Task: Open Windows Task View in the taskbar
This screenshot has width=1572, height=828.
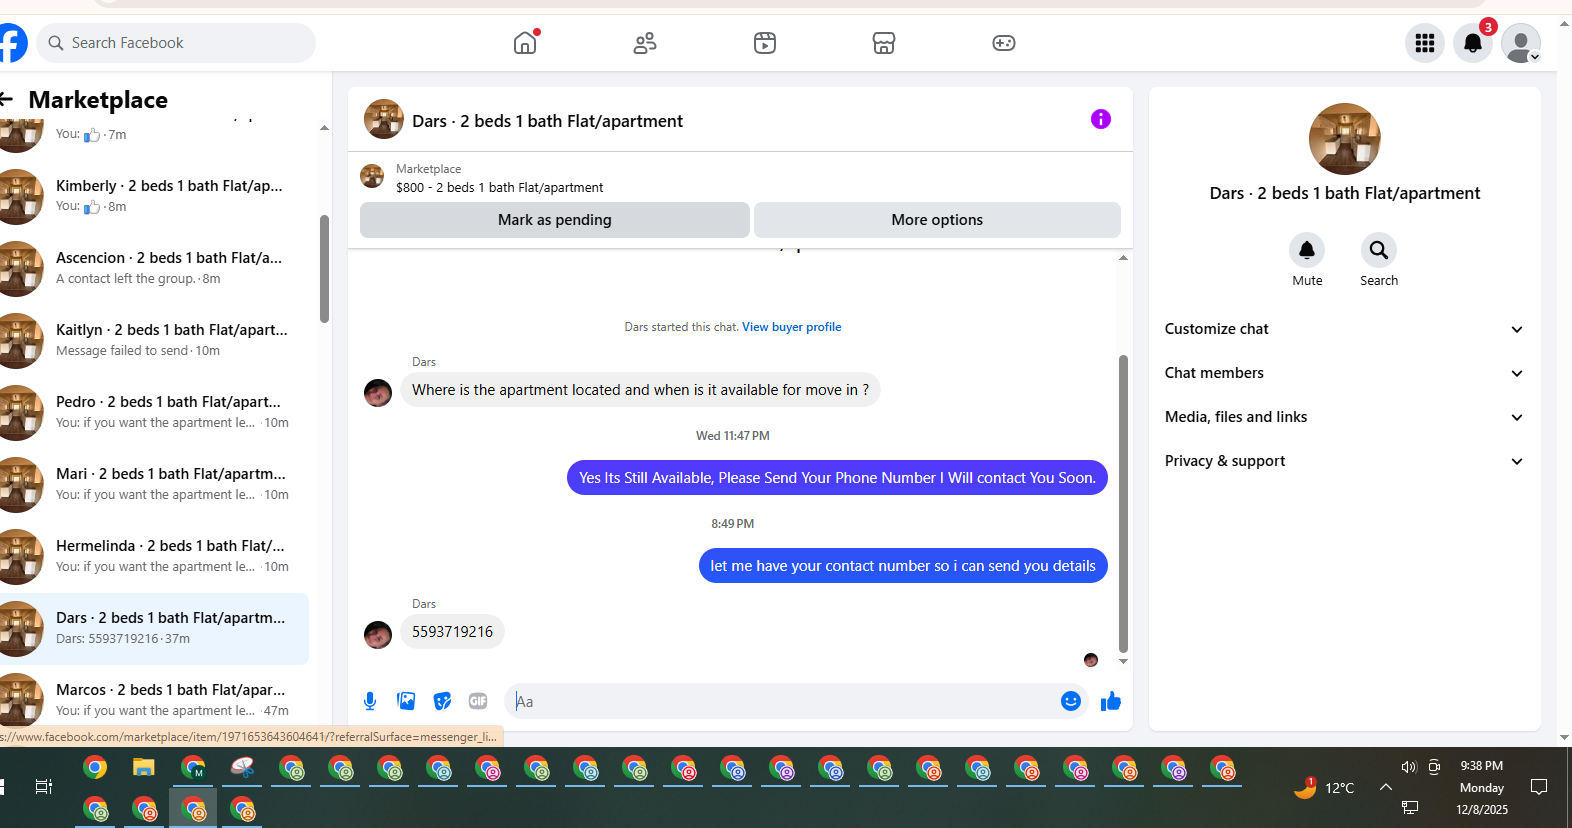Action: point(43,787)
